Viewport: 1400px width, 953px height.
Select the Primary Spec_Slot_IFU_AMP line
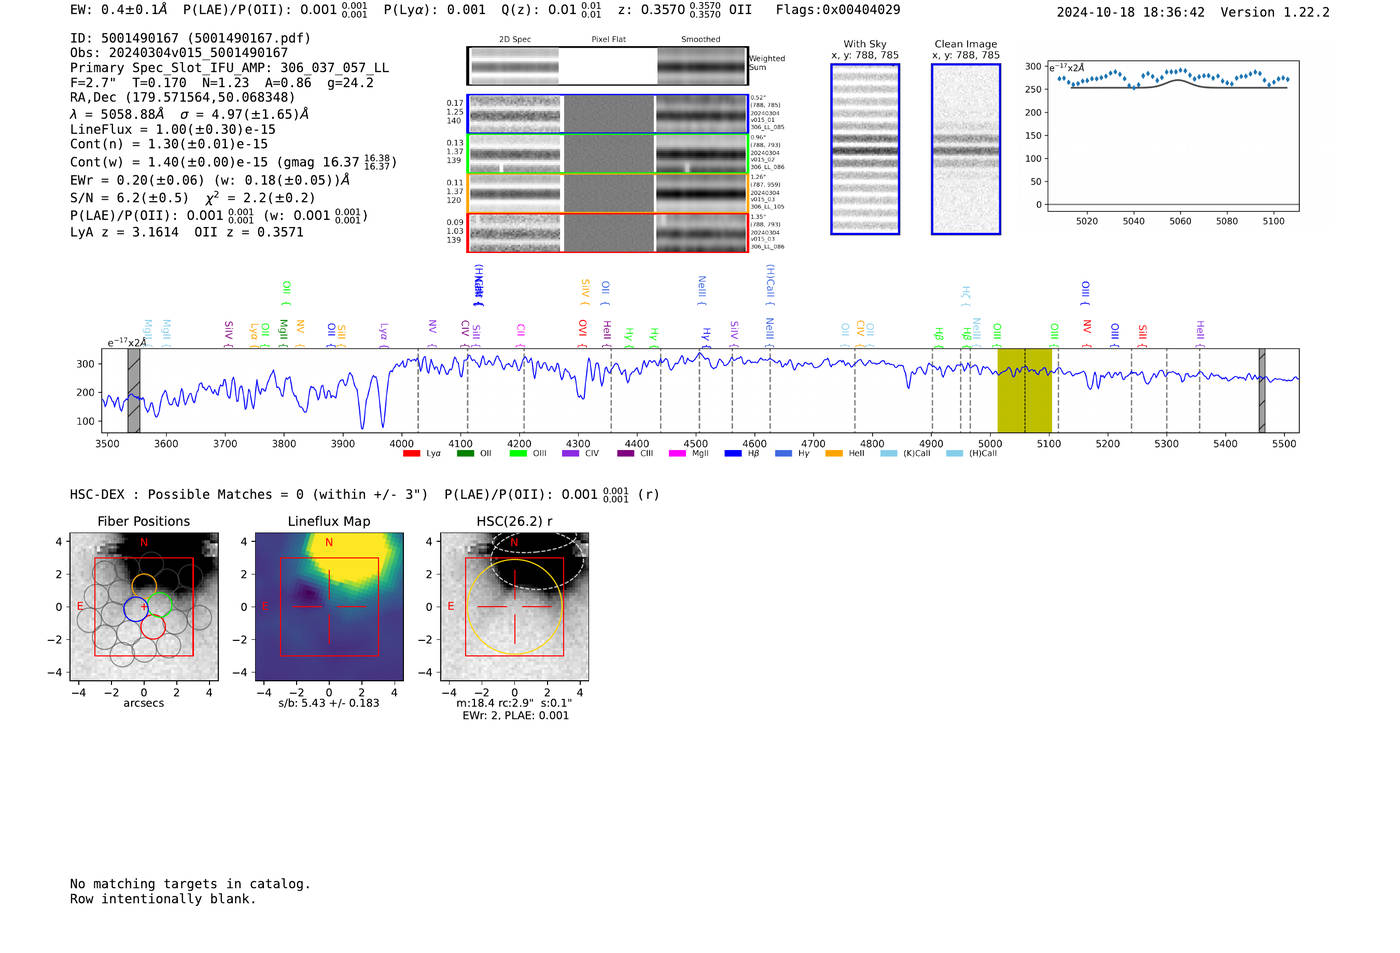pyautogui.click(x=230, y=68)
